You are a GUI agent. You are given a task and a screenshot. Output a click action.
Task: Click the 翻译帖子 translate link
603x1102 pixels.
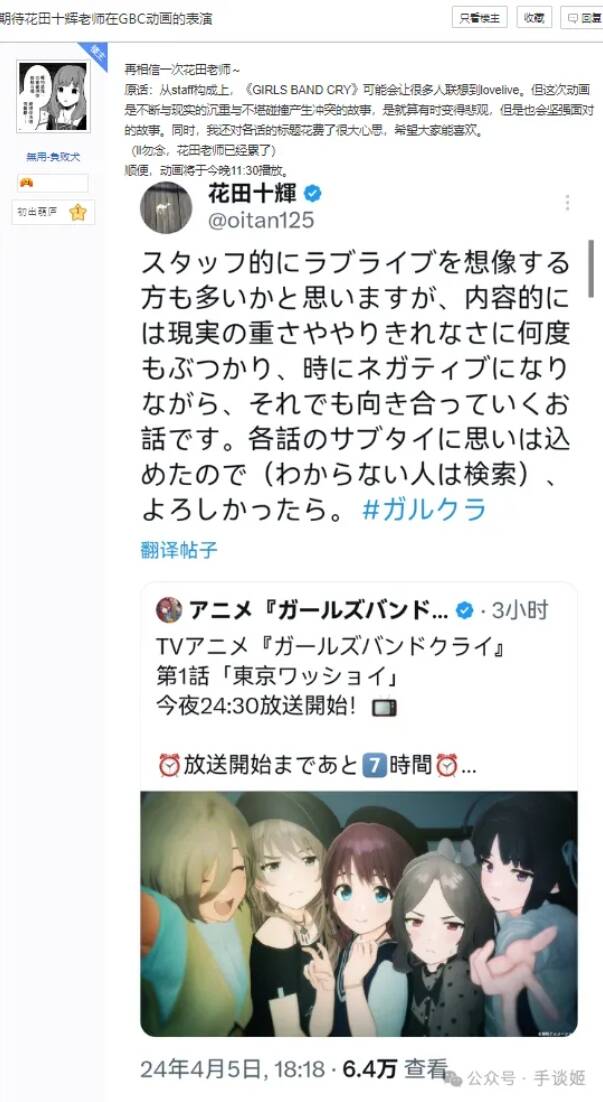click(x=179, y=550)
